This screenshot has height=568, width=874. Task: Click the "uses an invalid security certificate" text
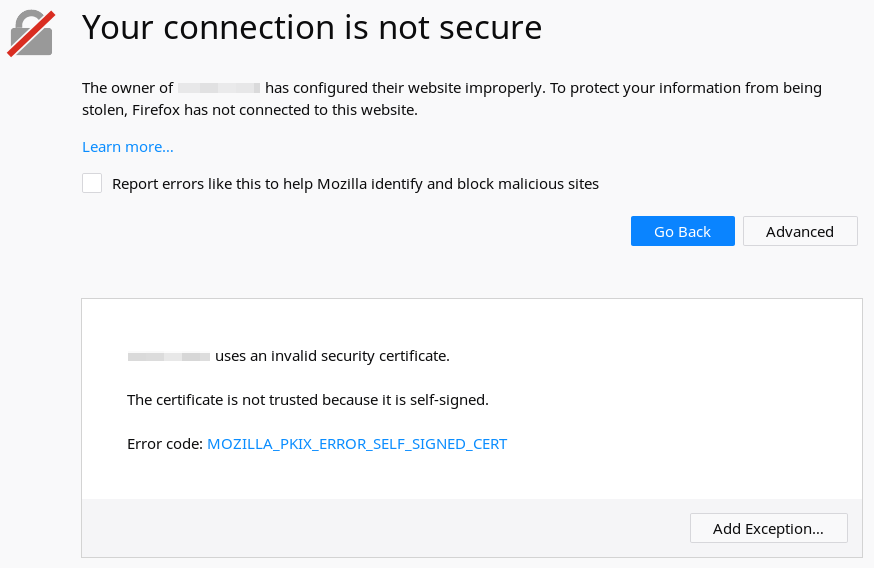tap(332, 356)
